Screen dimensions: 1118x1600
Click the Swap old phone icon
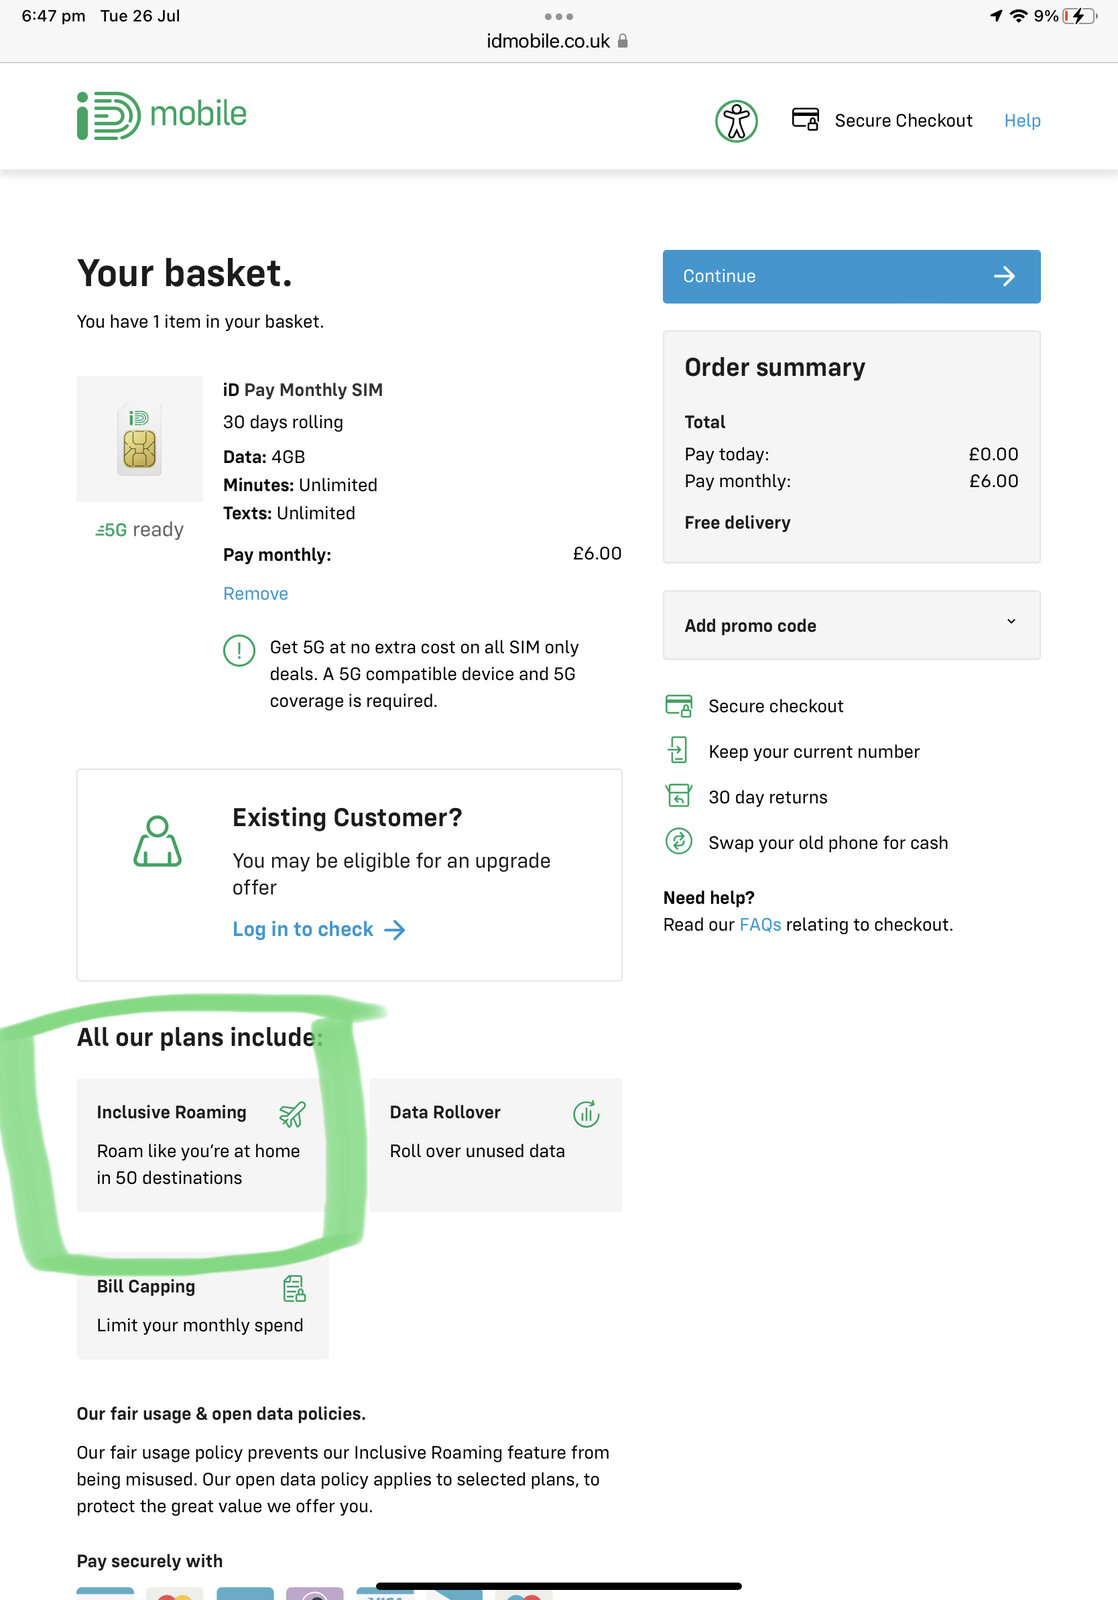[x=679, y=842]
